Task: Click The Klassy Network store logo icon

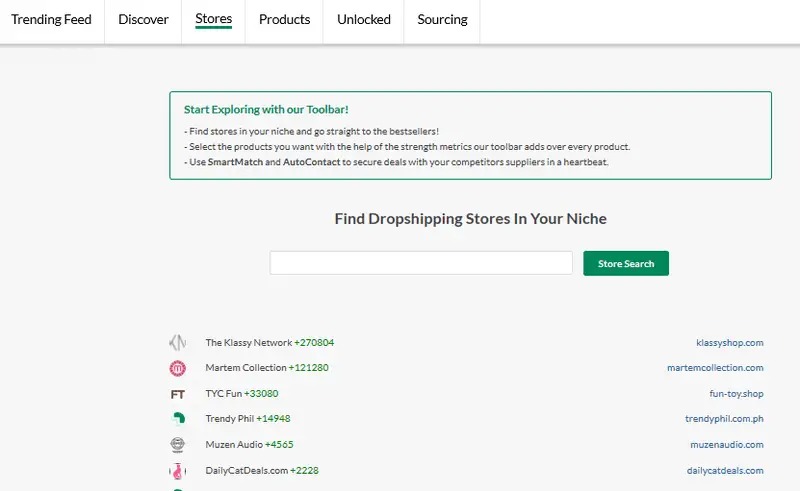Action: (178, 342)
